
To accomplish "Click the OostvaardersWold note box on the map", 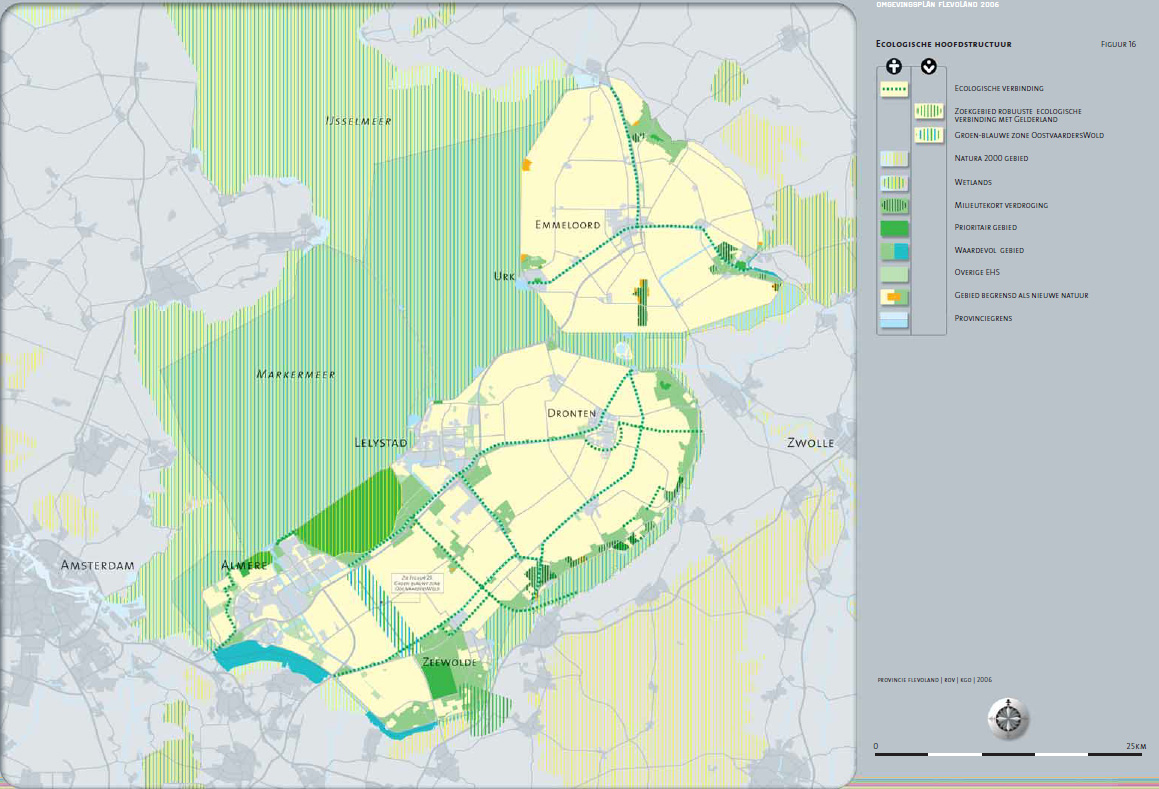I will (418, 584).
